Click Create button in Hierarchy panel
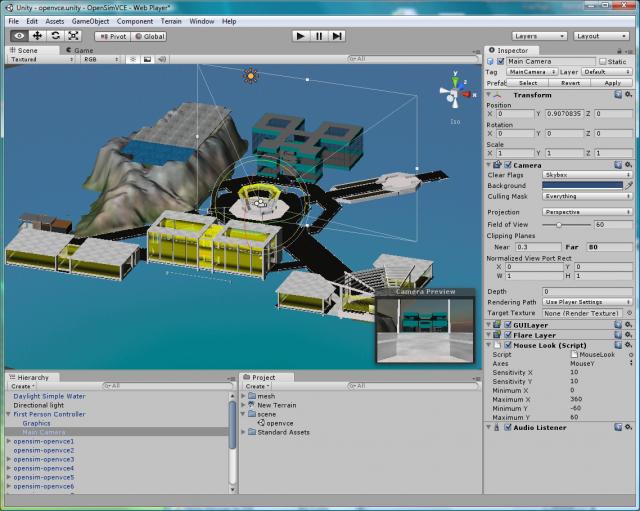This screenshot has width=640, height=511. (x=22, y=386)
